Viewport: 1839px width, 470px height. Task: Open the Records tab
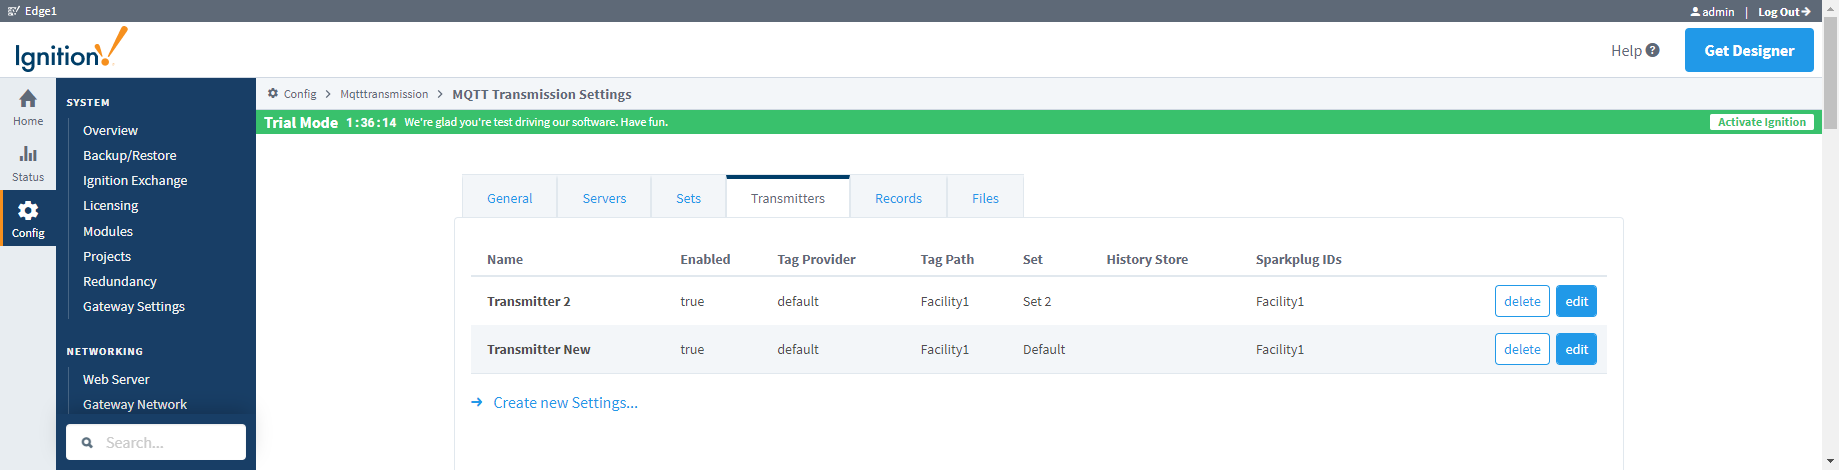(898, 197)
